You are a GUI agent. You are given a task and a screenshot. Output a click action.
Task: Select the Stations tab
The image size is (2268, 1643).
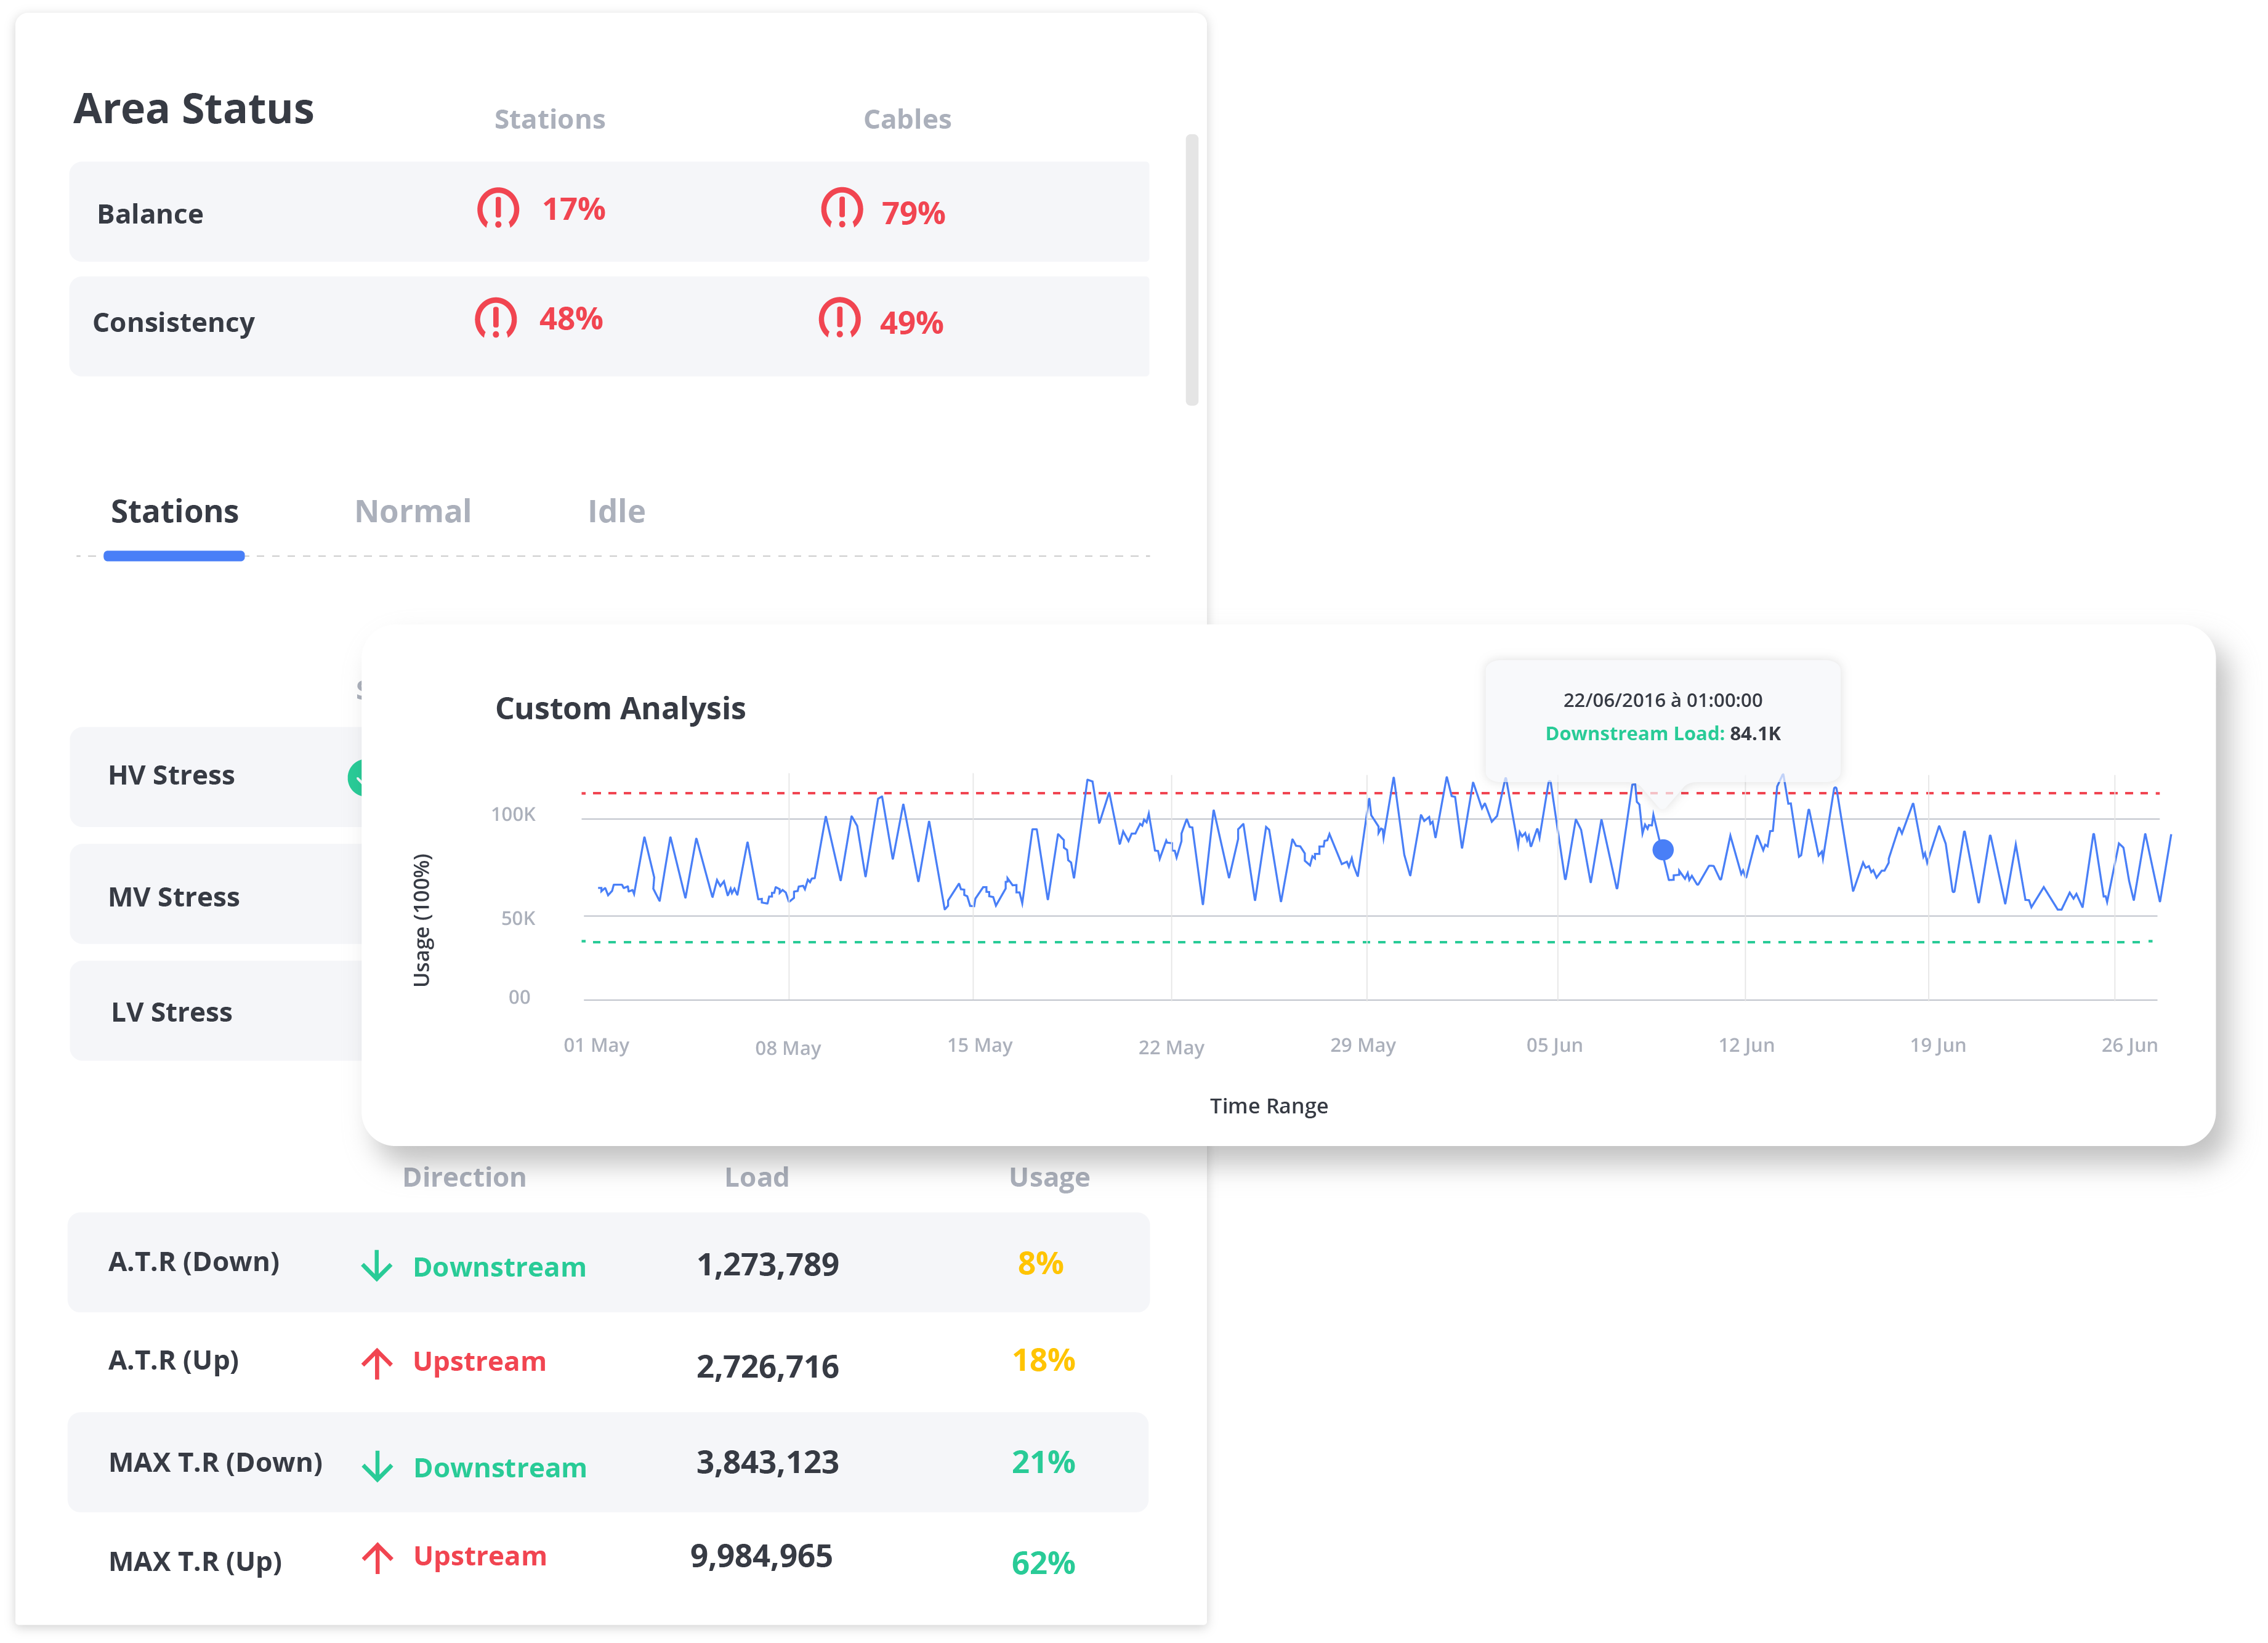(x=174, y=512)
